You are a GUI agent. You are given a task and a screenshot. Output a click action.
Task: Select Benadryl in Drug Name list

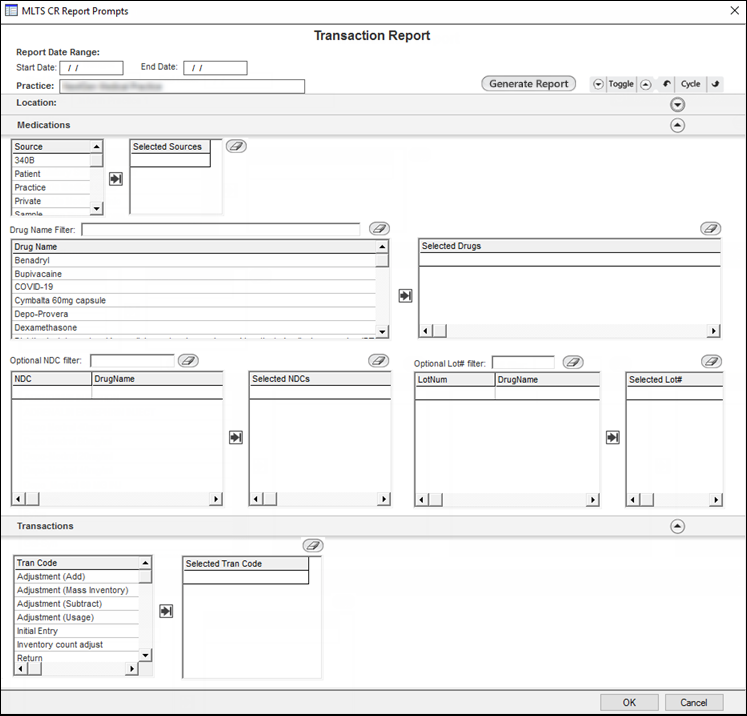pyautogui.click(x=194, y=260)
